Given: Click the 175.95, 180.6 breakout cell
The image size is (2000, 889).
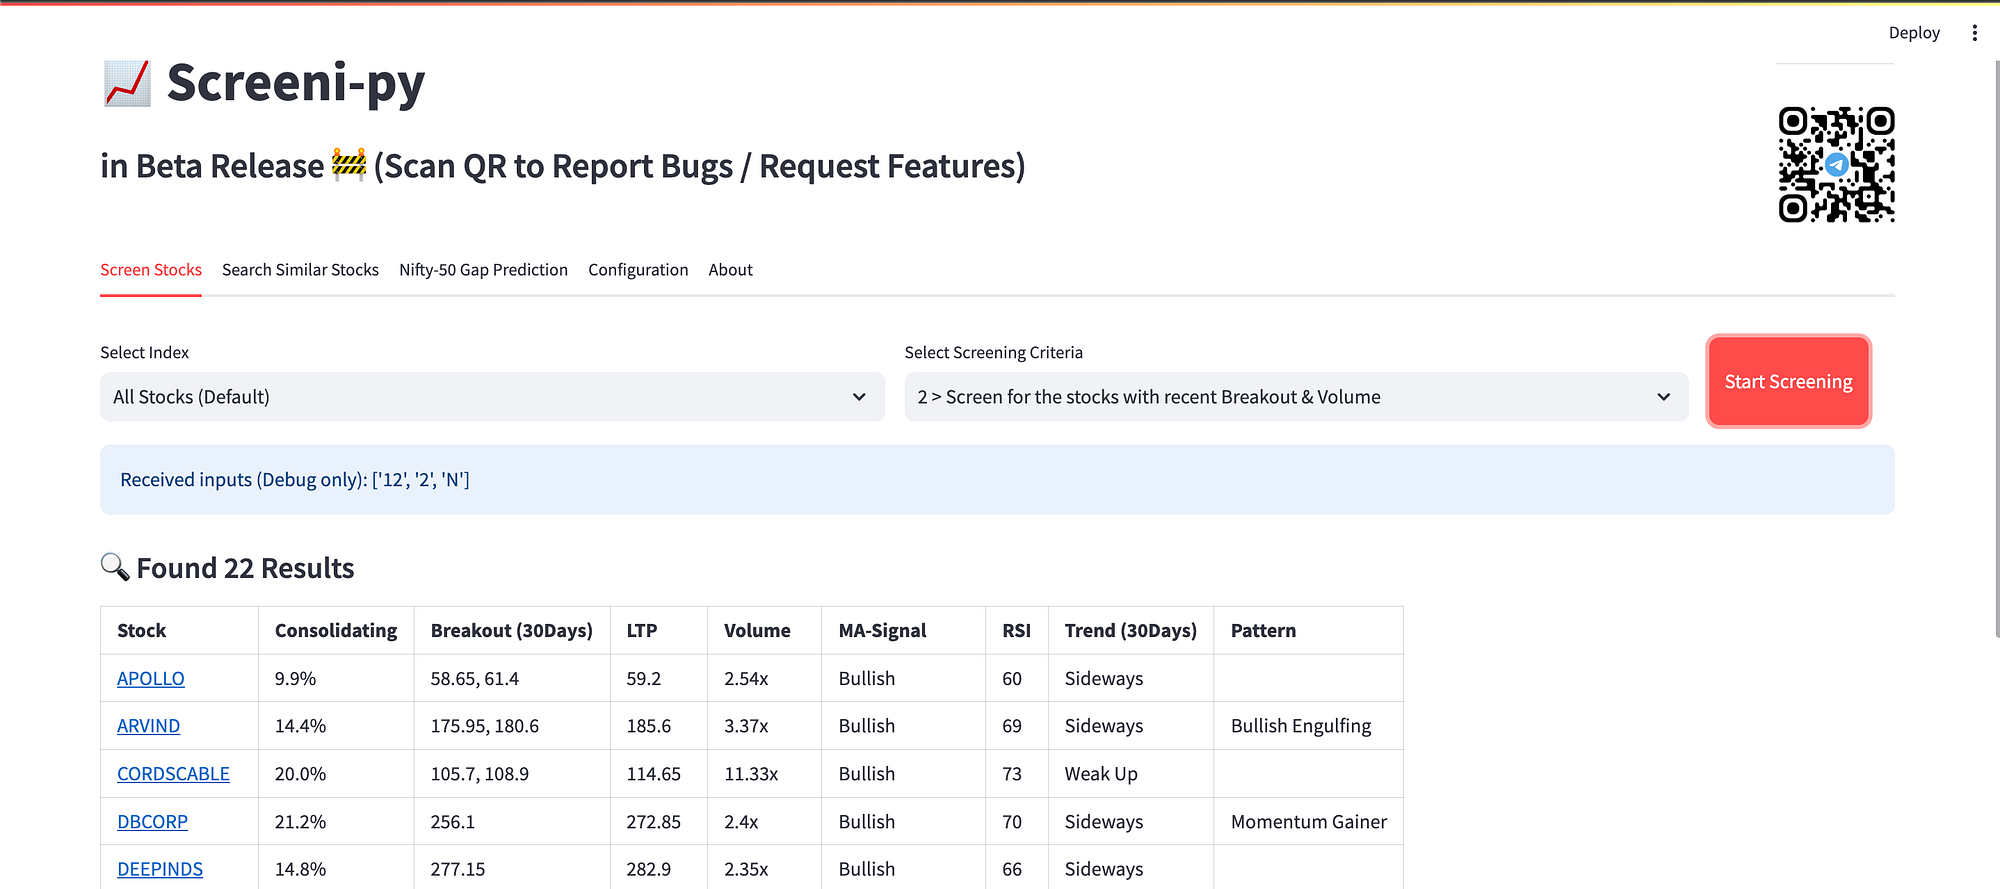Looking at the screenshot, I should point(512,726).
